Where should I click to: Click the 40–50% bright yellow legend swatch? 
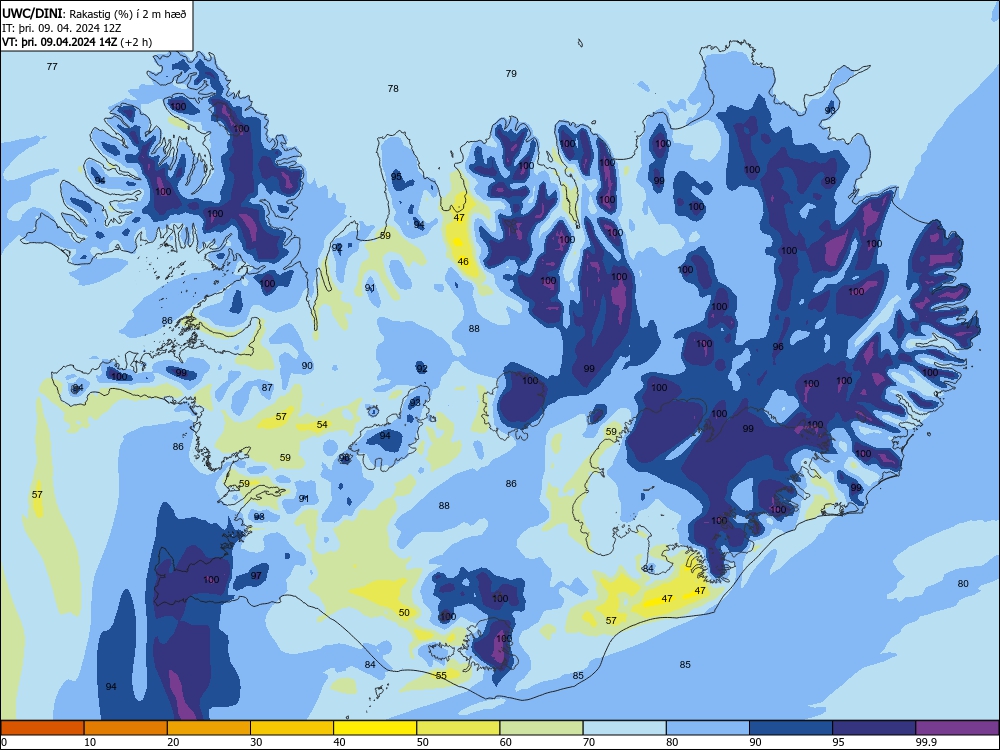pyautogui.click(x=375, y=728)
